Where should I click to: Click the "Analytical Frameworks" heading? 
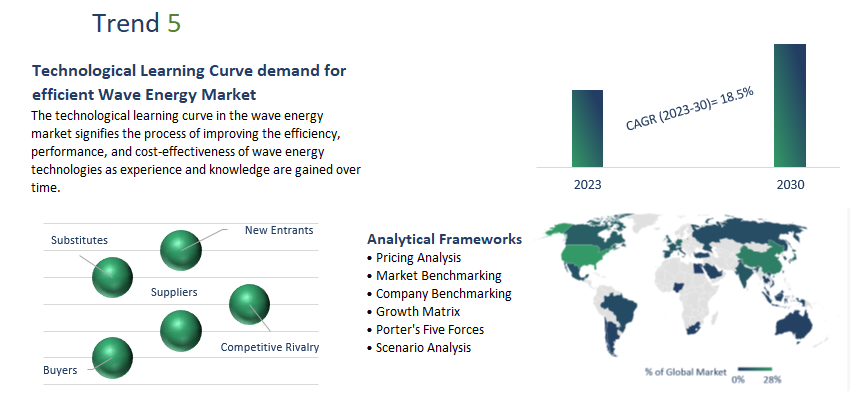click(445, 239)
